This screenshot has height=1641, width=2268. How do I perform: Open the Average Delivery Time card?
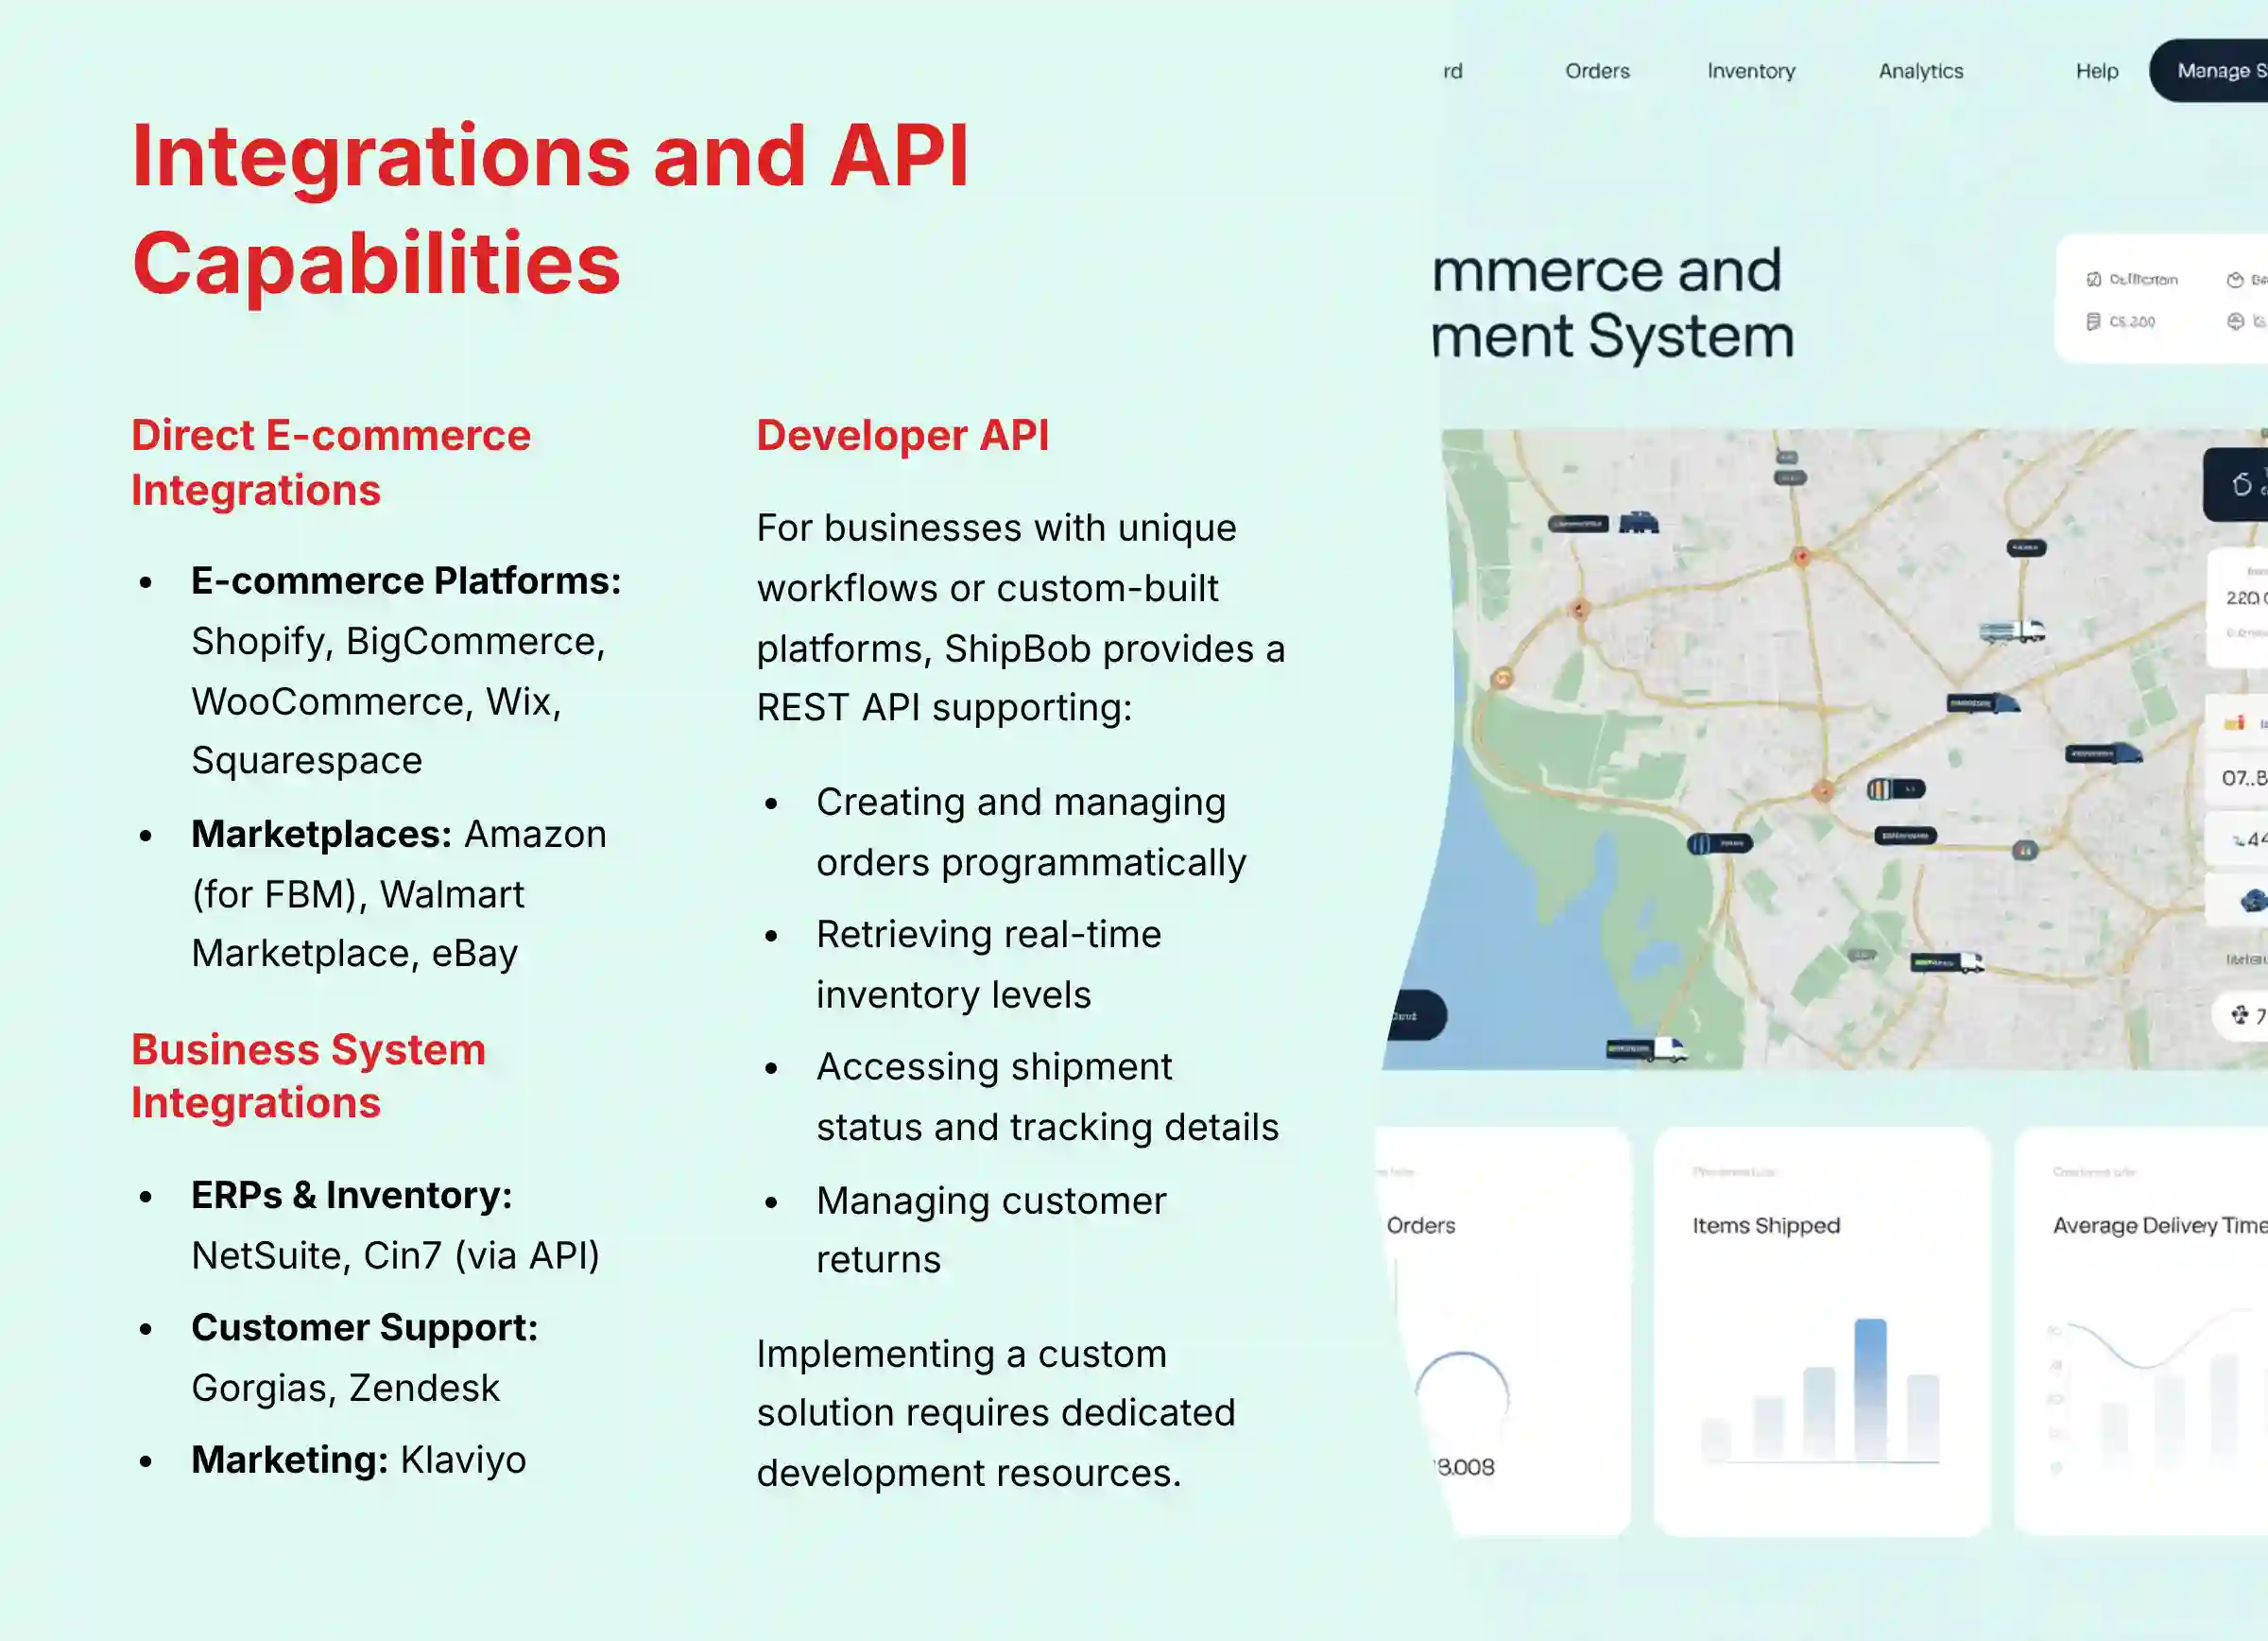pyautogui.click(x=2141, y=1331)
